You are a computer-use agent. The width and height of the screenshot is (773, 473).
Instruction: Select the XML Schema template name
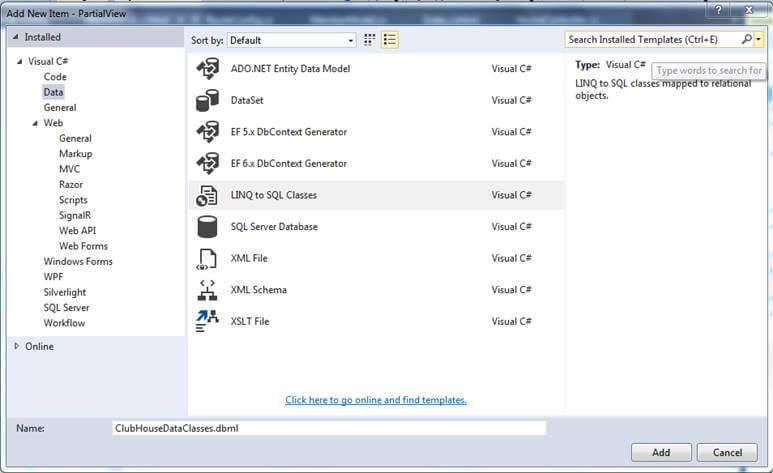(258, 290)
